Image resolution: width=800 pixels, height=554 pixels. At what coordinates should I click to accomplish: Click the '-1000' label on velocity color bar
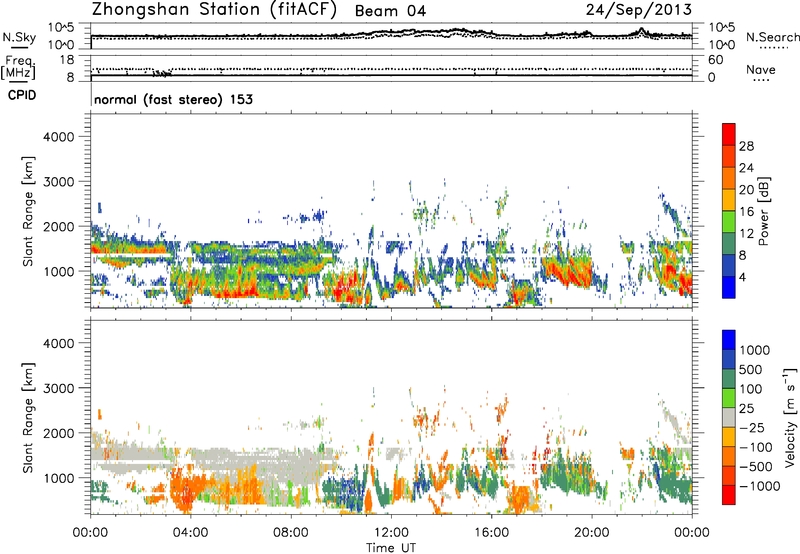(x=759, y=486)
